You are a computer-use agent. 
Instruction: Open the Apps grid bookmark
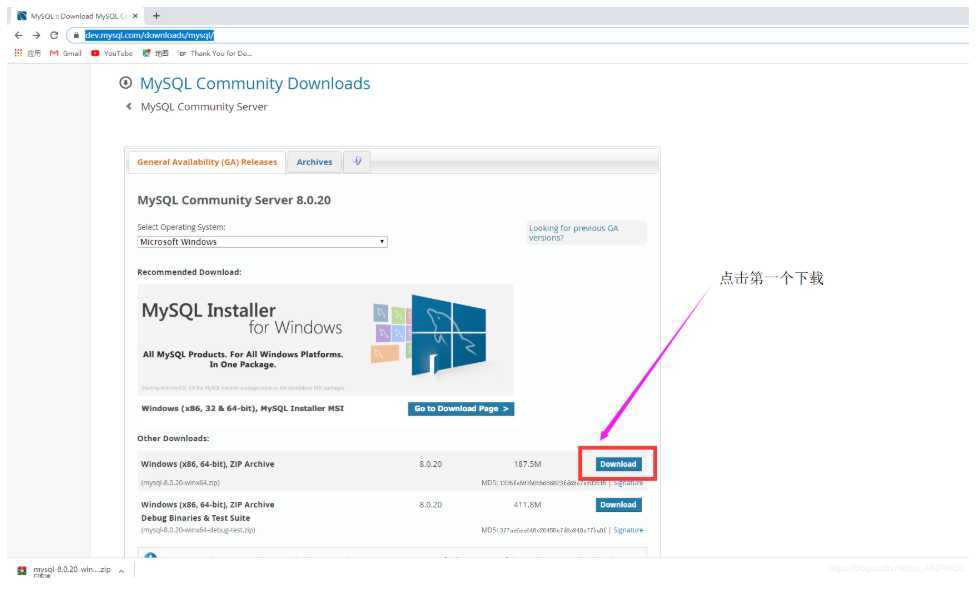coord(27,54)
